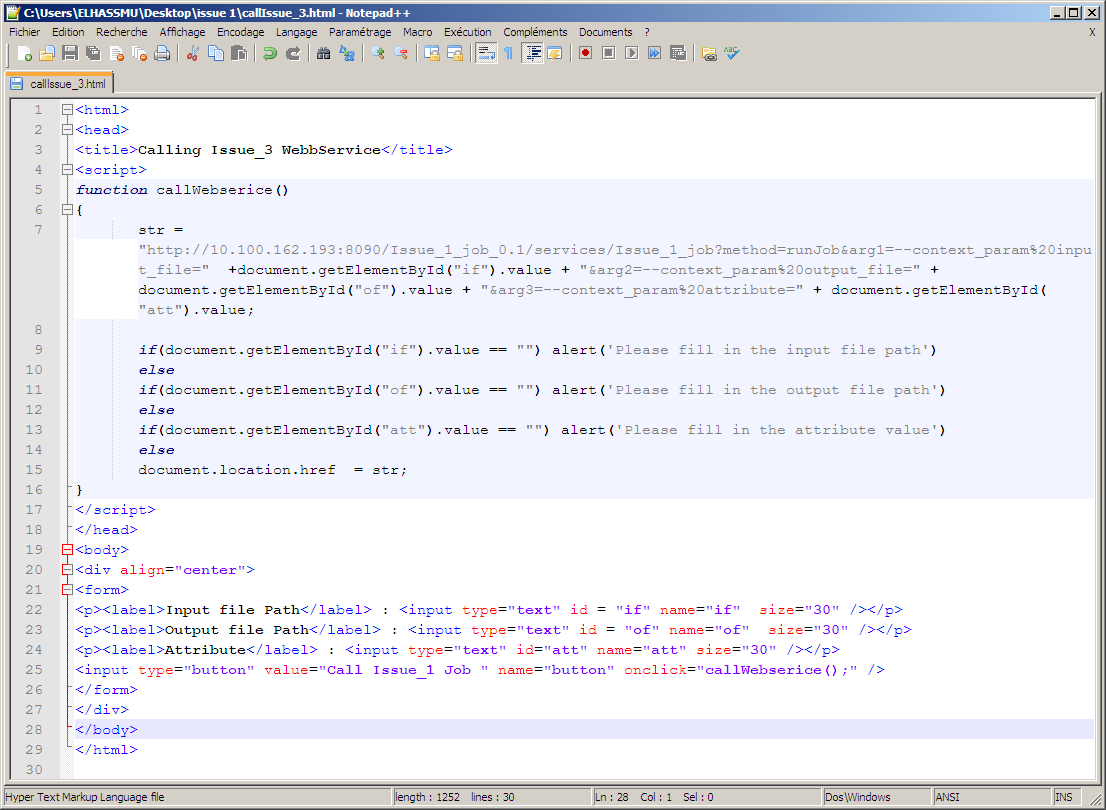This screenshot has height=810, width=1106.
Task: Open the Macro menu
Action: point(418,32)
